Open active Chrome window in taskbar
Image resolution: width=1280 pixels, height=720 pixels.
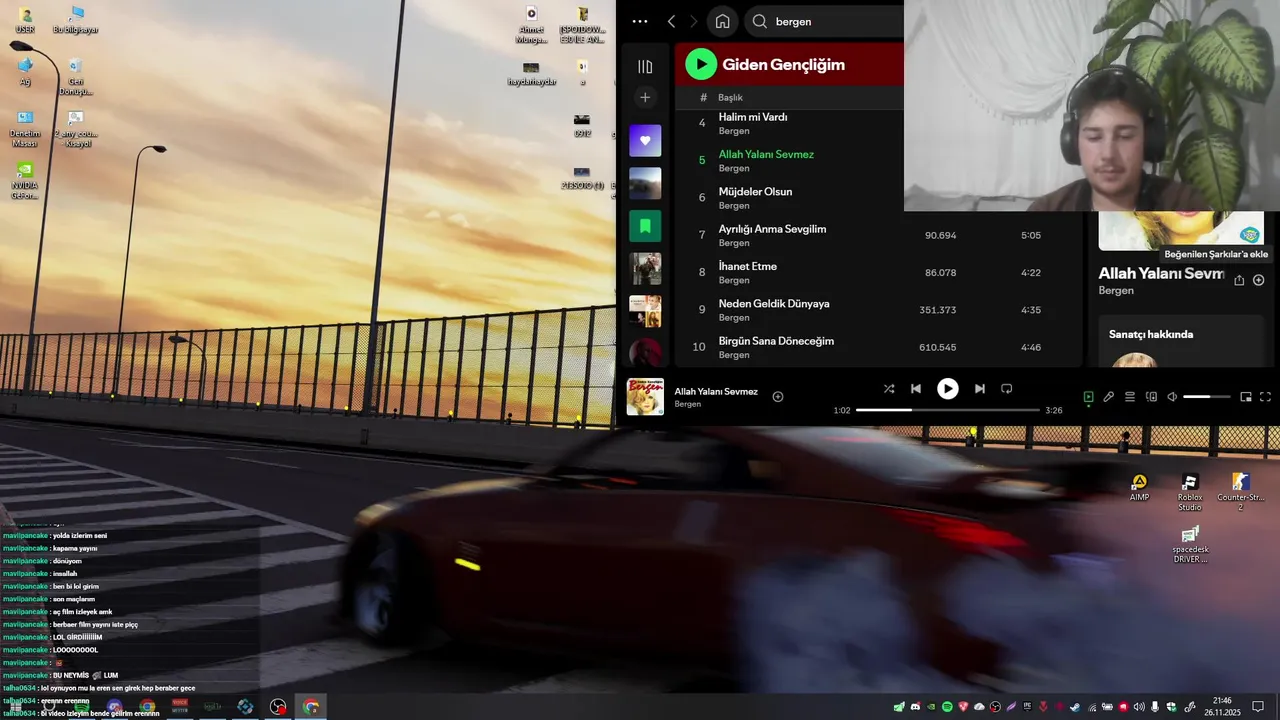311,707
